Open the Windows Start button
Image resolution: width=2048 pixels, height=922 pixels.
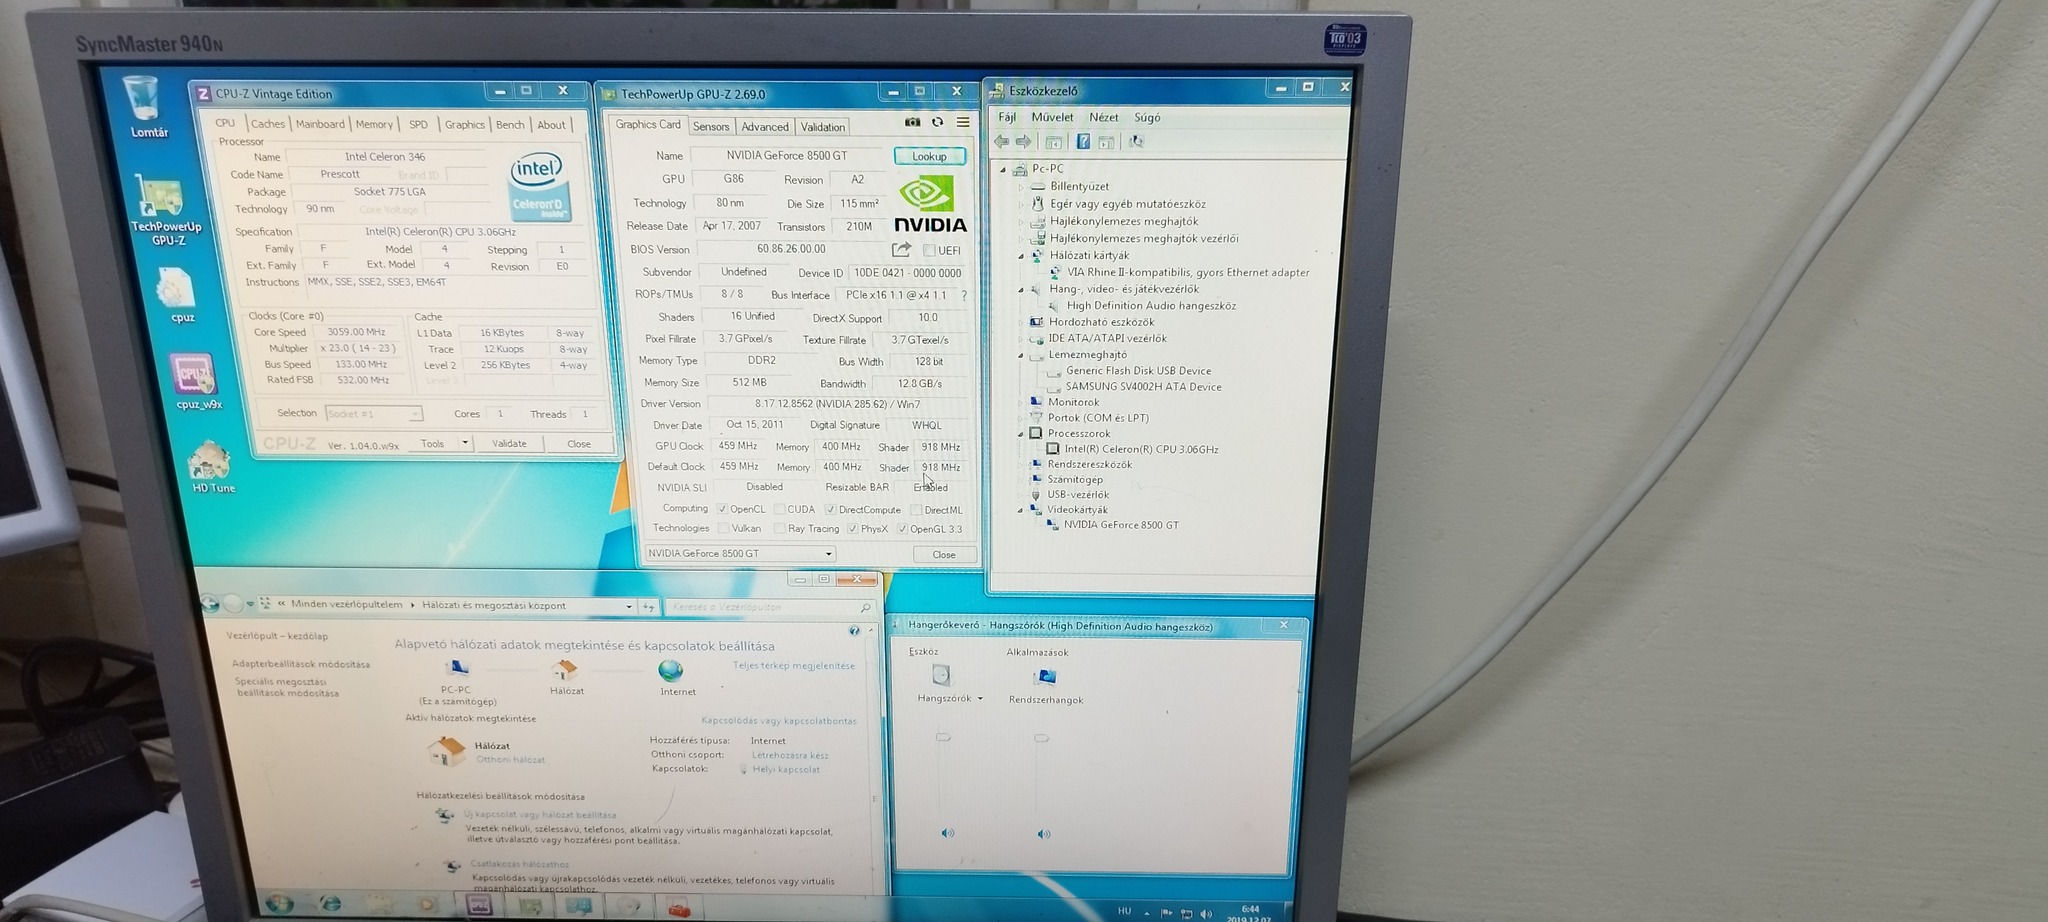click(x=279, y=903)
